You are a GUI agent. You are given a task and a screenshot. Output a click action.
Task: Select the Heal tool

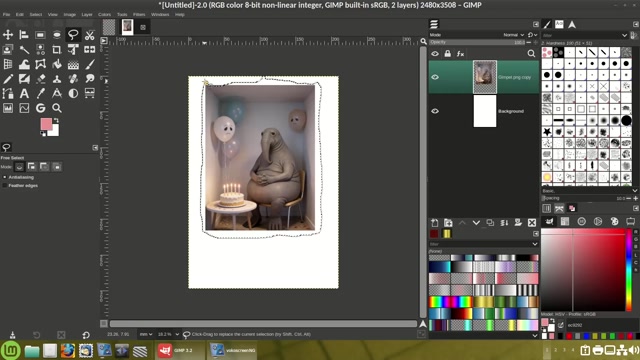pos(73,79)
